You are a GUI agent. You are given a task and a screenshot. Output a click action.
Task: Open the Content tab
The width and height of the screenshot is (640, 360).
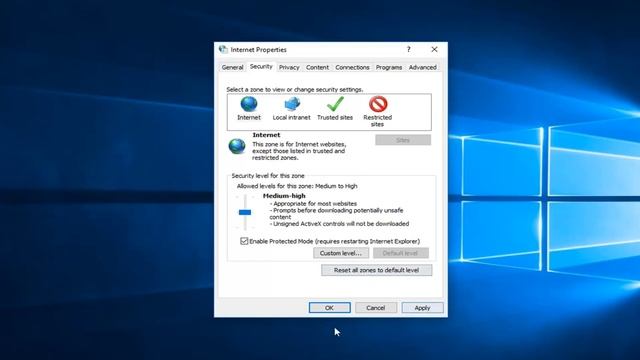317,67
